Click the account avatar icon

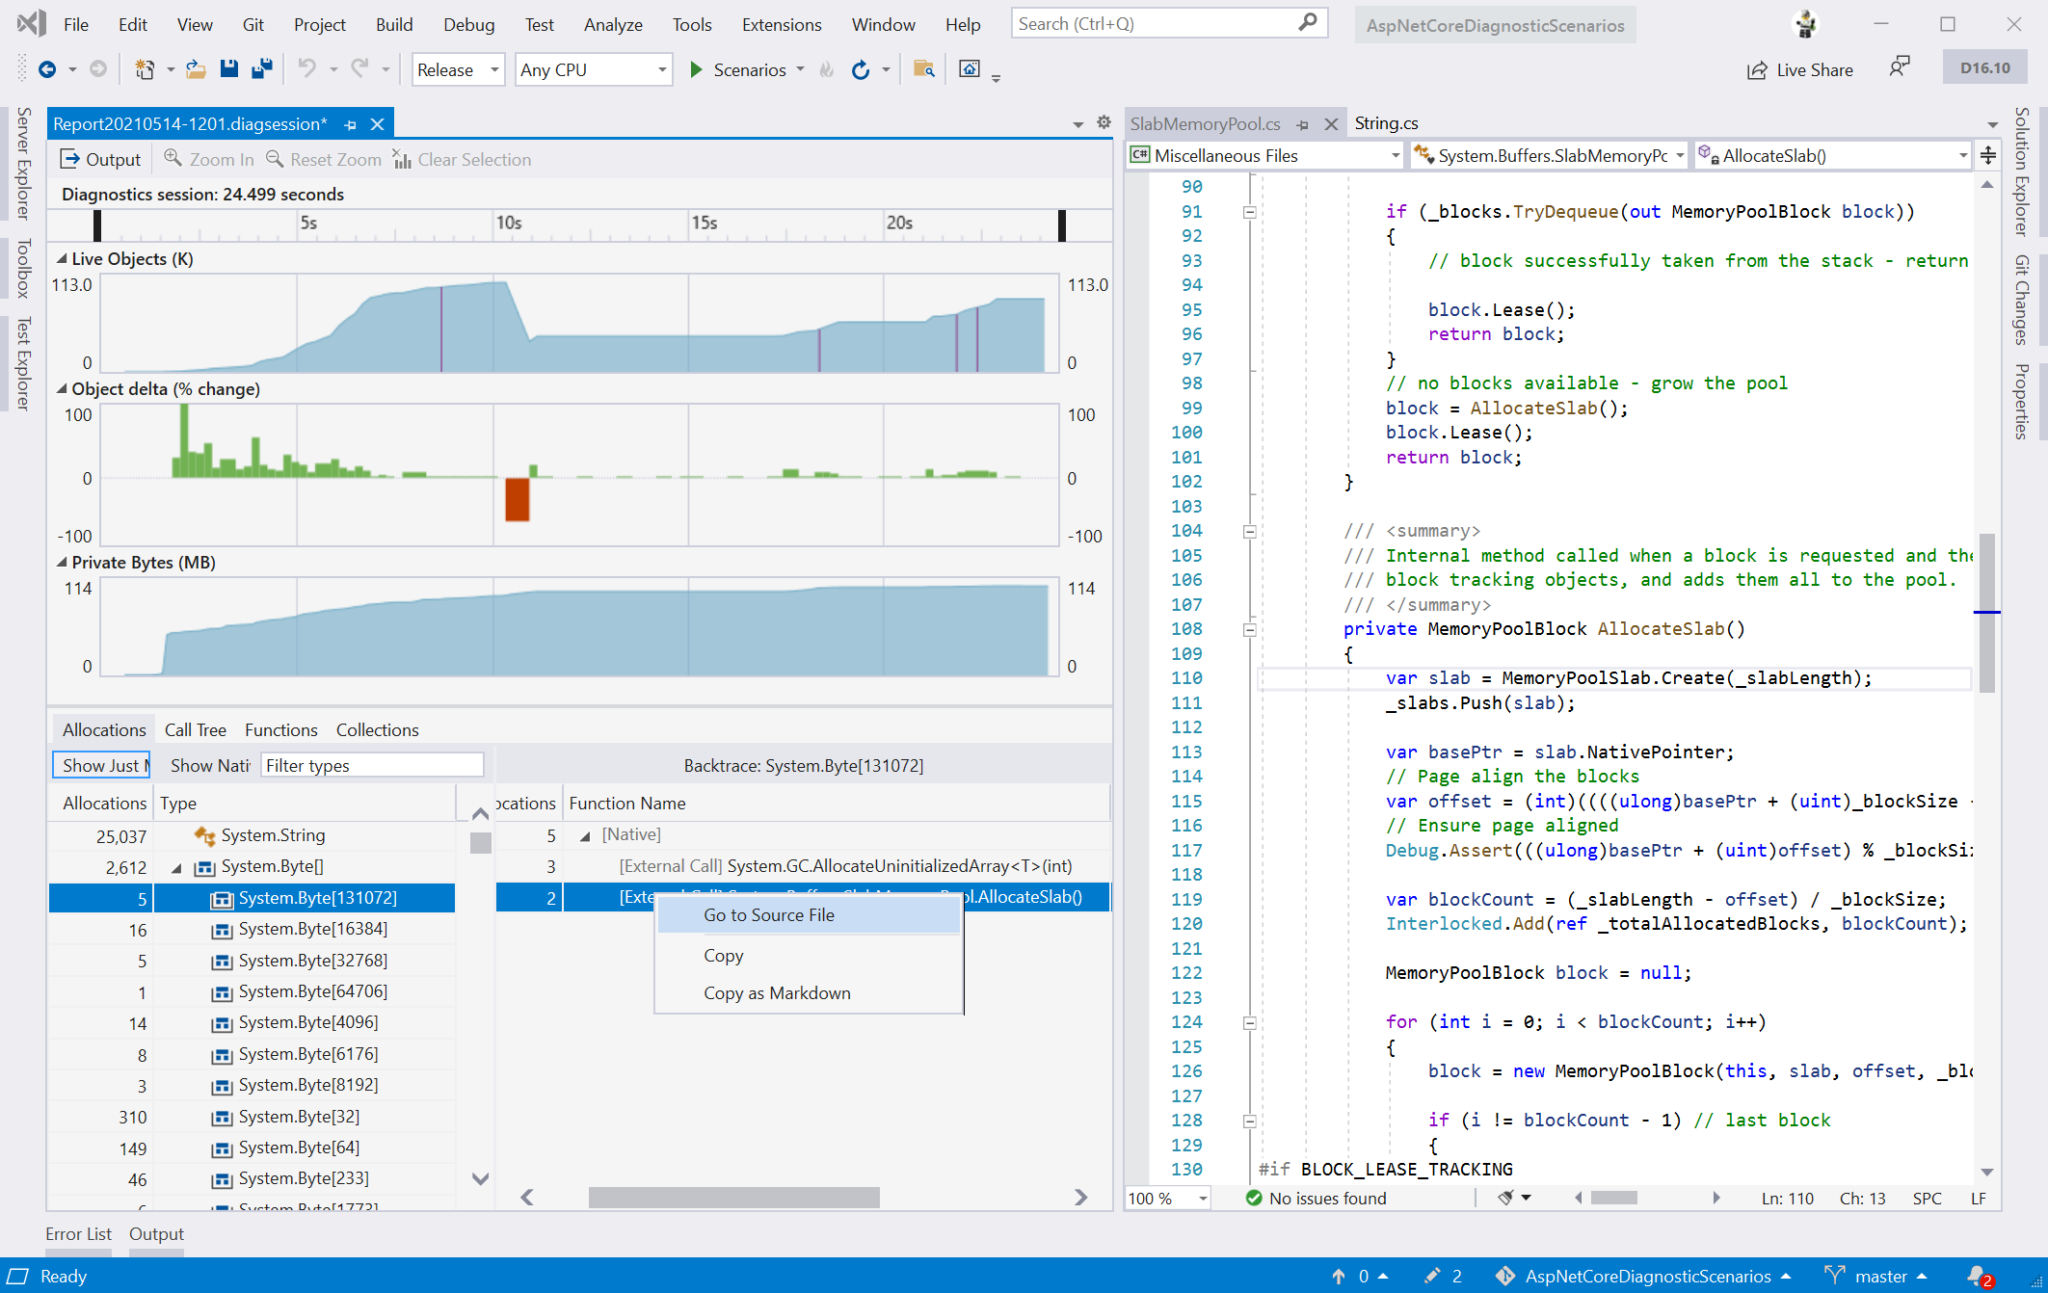(1805, 24)
